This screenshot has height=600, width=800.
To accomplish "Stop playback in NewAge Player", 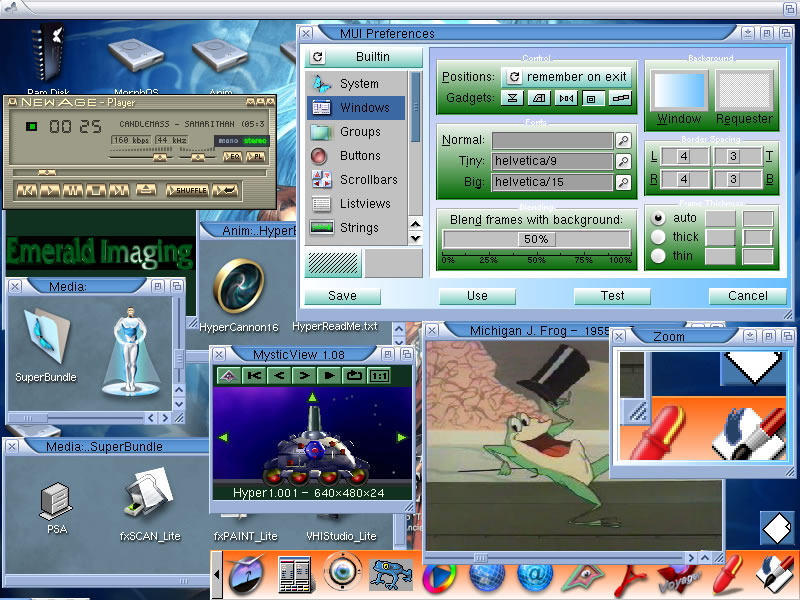I will tap(96, 191).
